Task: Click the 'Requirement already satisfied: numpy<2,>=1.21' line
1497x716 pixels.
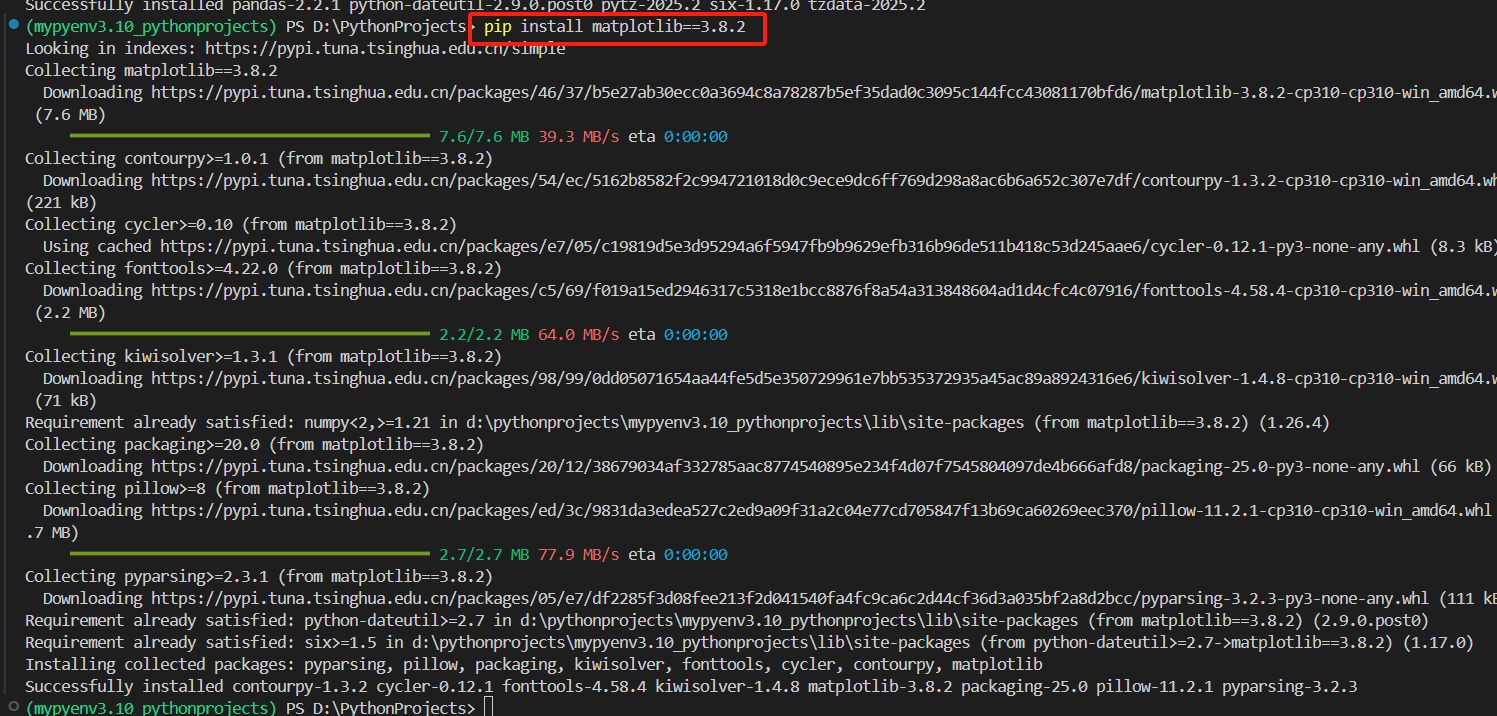Action: (x=677, y=422)
